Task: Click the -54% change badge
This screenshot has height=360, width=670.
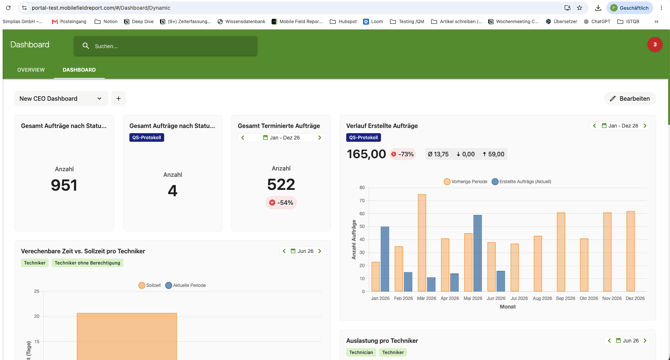Action: (281, 203)
